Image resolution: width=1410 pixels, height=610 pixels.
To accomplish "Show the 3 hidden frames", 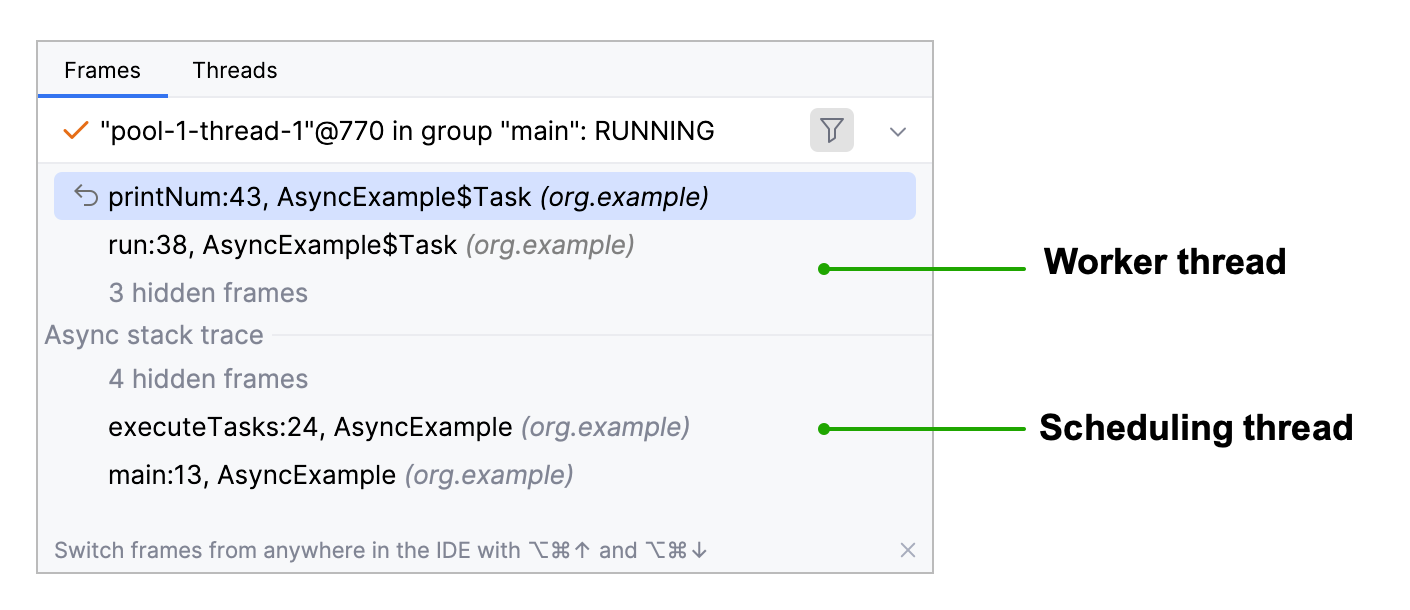I will tap(208, 292).
